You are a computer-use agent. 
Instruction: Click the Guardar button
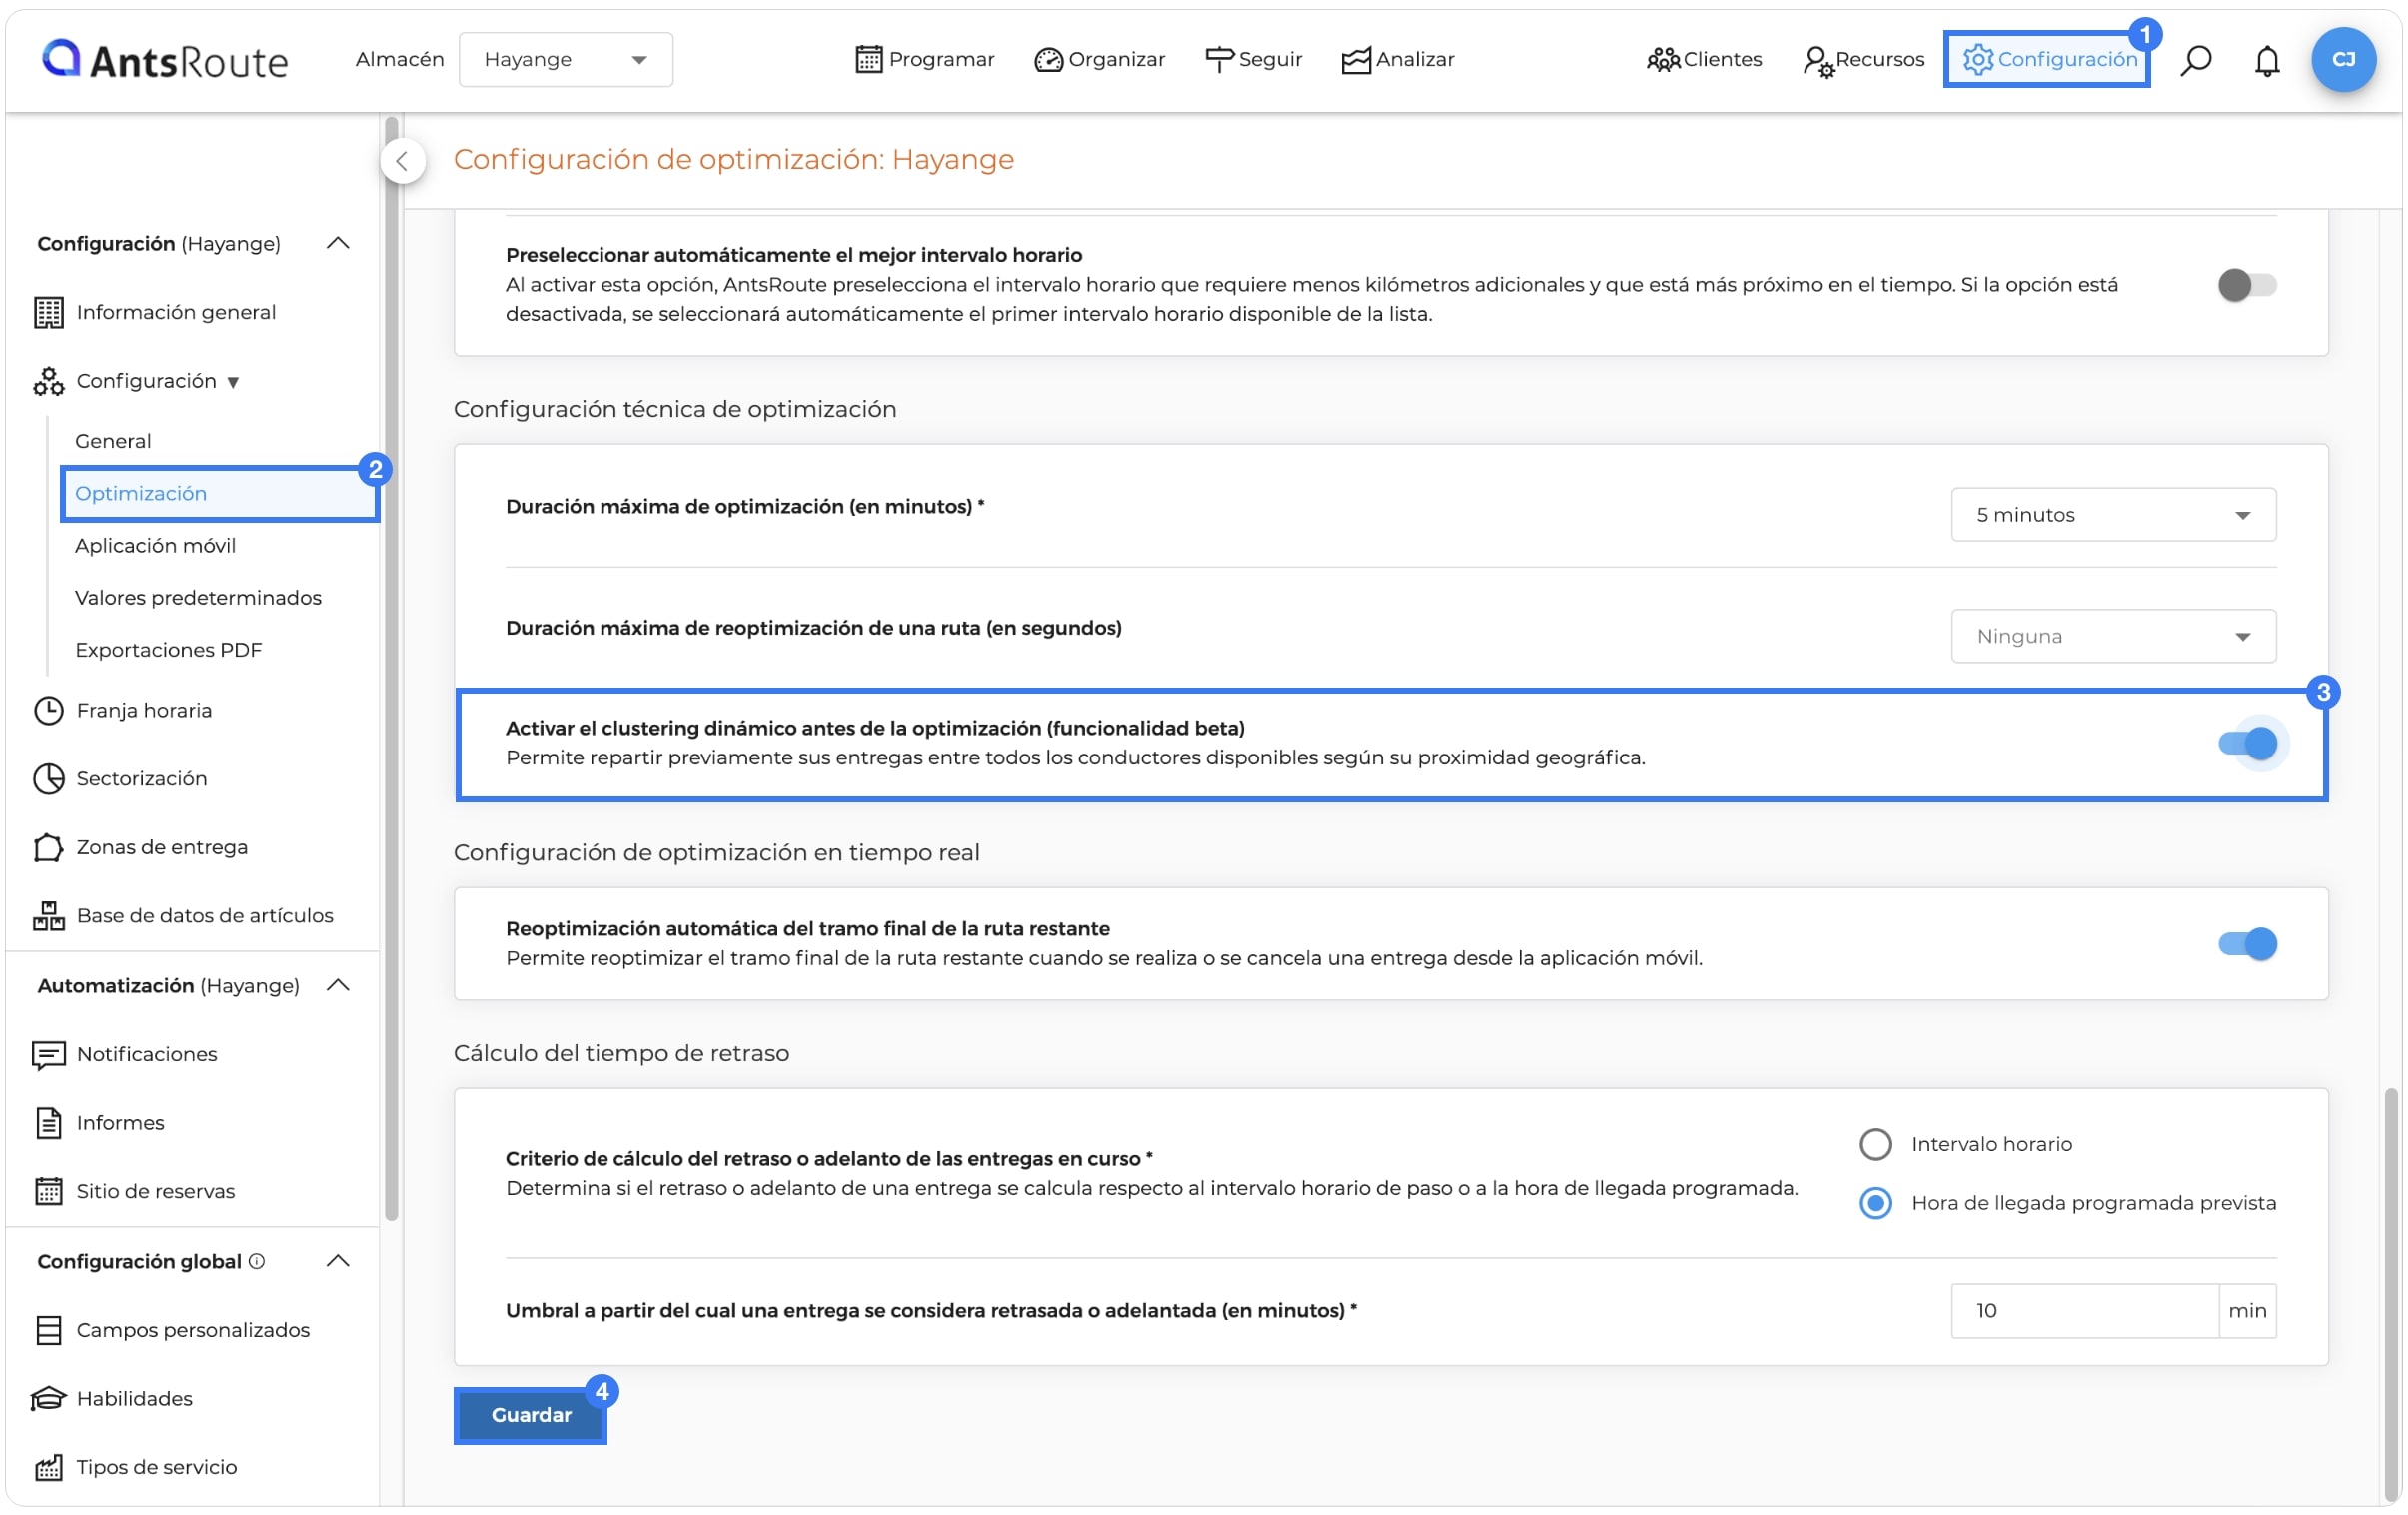point(530,1415)
